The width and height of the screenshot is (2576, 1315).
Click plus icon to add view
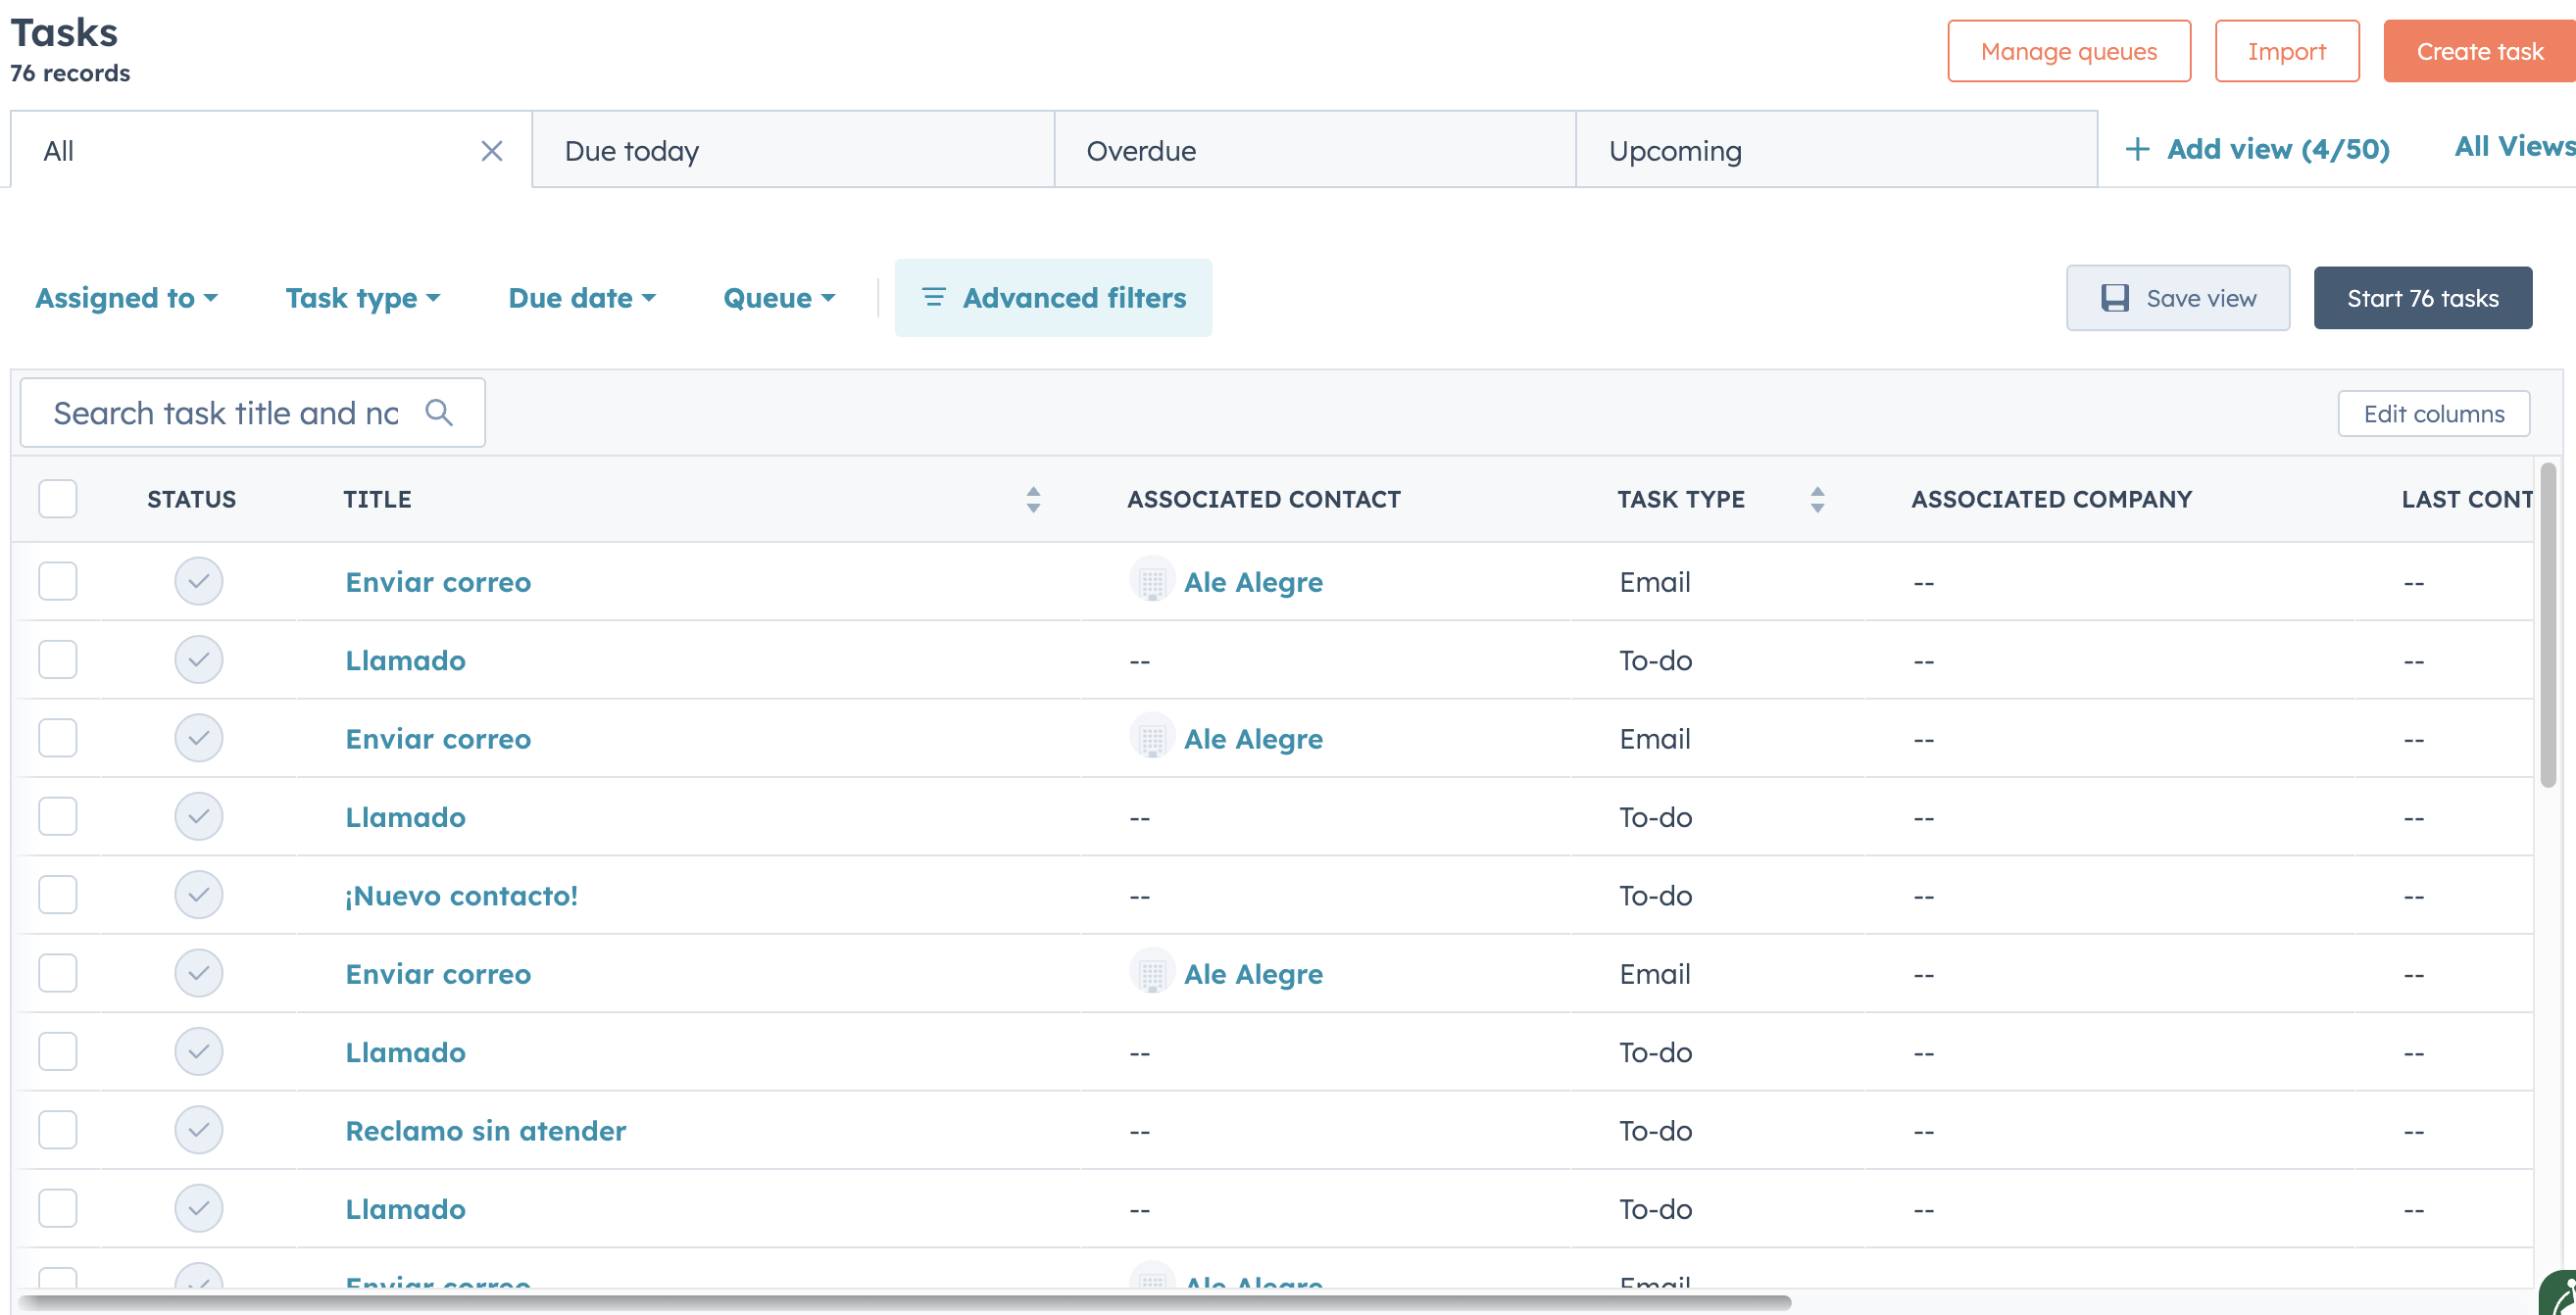tap(2136, 149)
